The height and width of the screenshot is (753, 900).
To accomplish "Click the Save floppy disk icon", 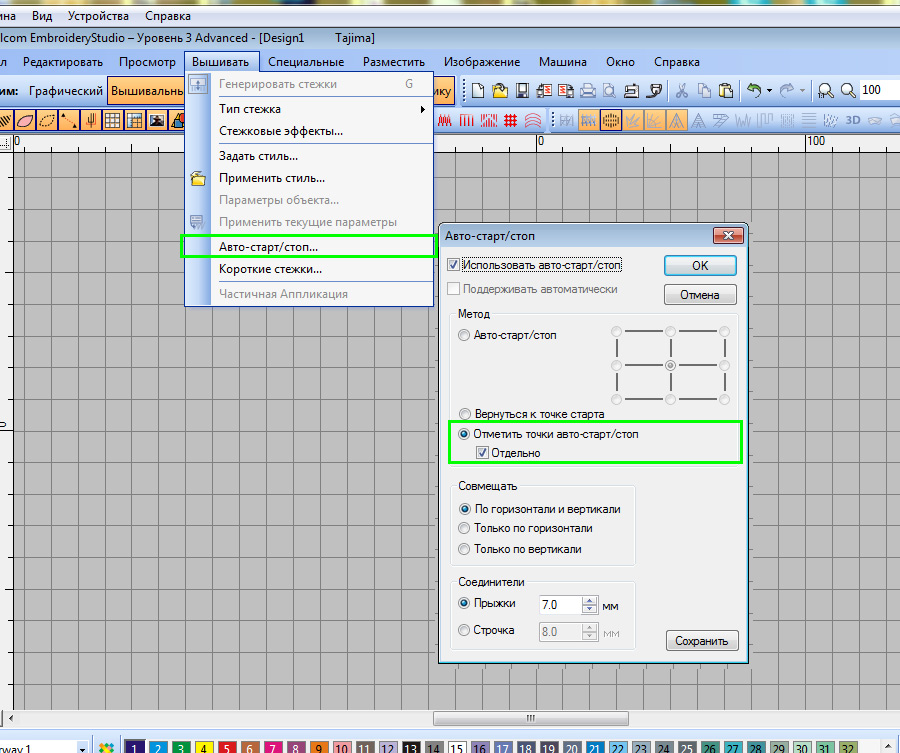I will pyautogui.click(x=522, y=91).
